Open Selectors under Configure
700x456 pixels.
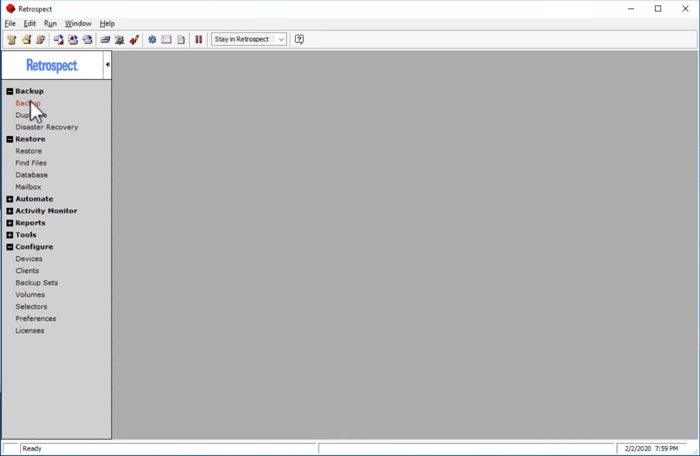[x=31, y=307]
